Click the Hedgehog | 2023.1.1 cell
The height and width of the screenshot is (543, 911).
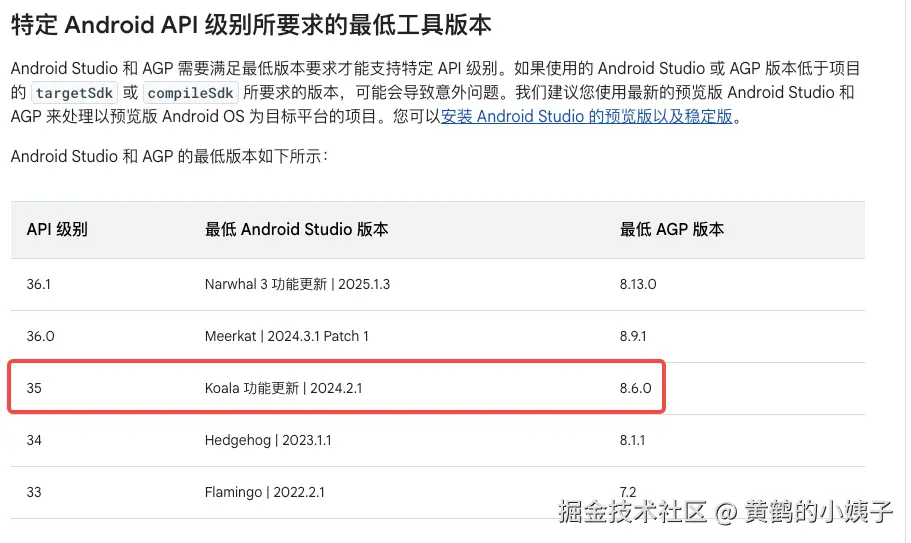(268, 440)
